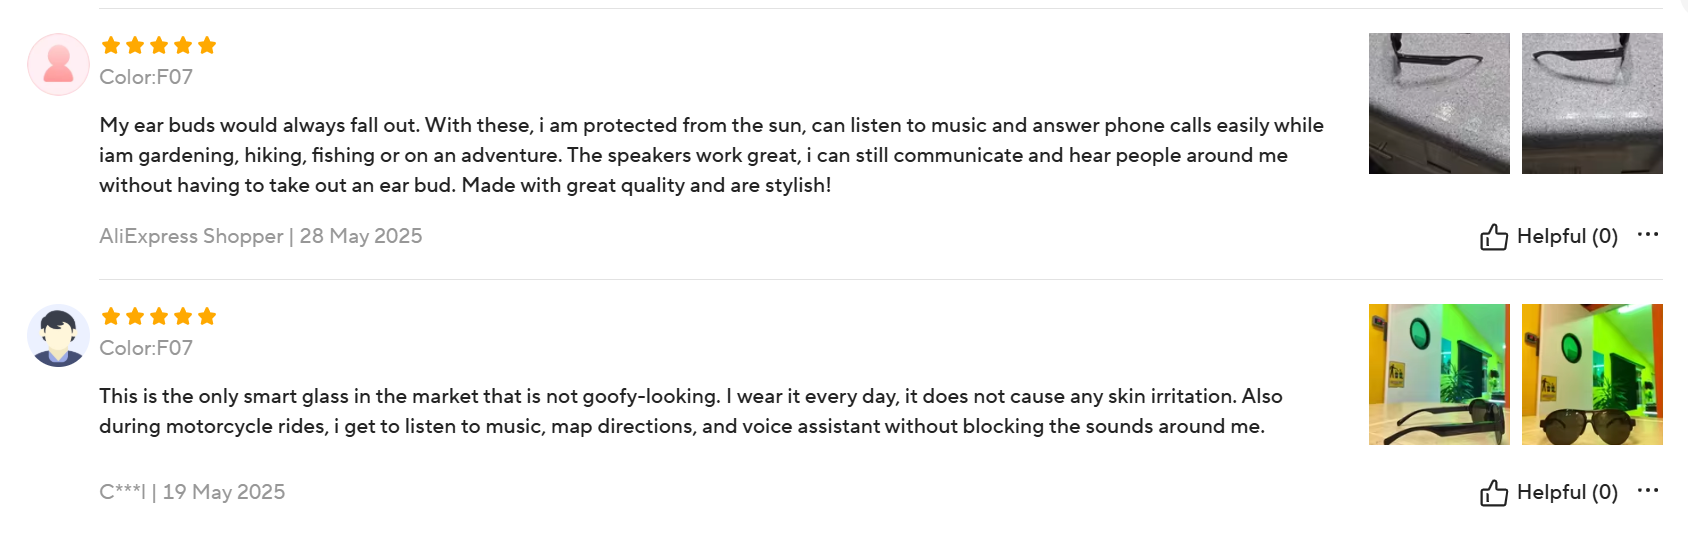Click the Color:F07 label on the first review
This screenshot has width=1688, height=533.
(x=146, y=77)
